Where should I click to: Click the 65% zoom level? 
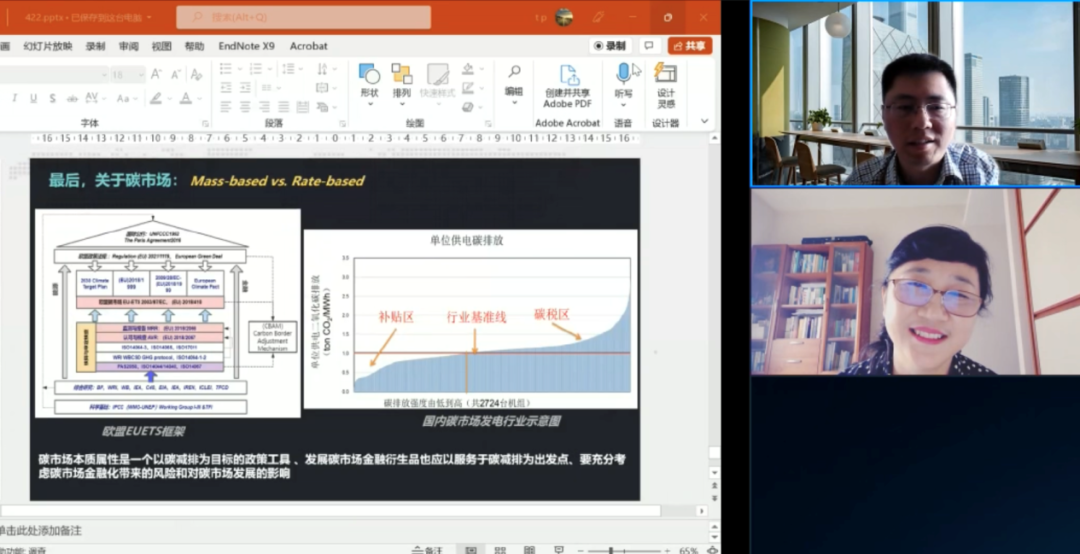(x=689, y=551)
